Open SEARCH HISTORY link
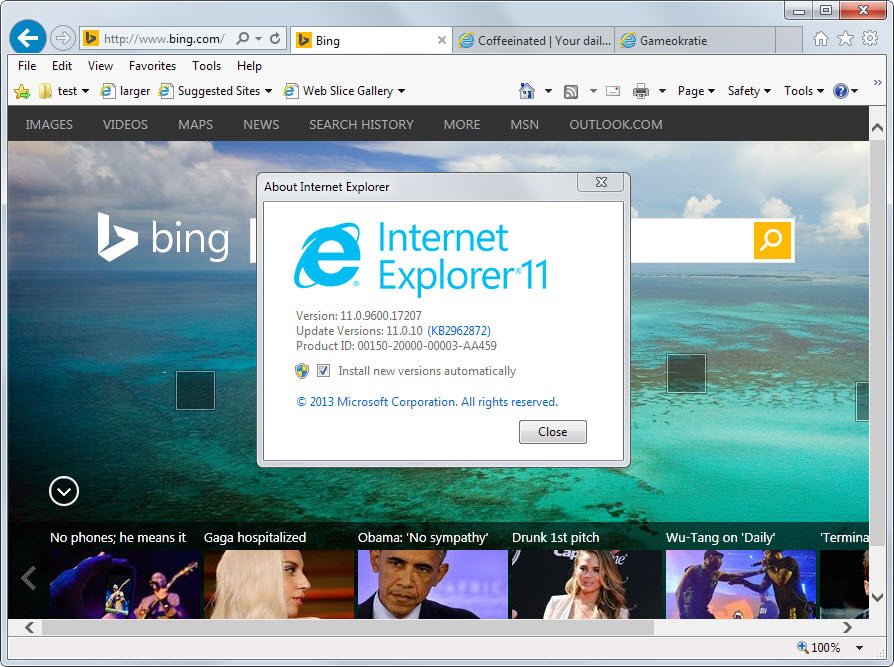Viewport: 894px width, 667px height. pos(361,124)
